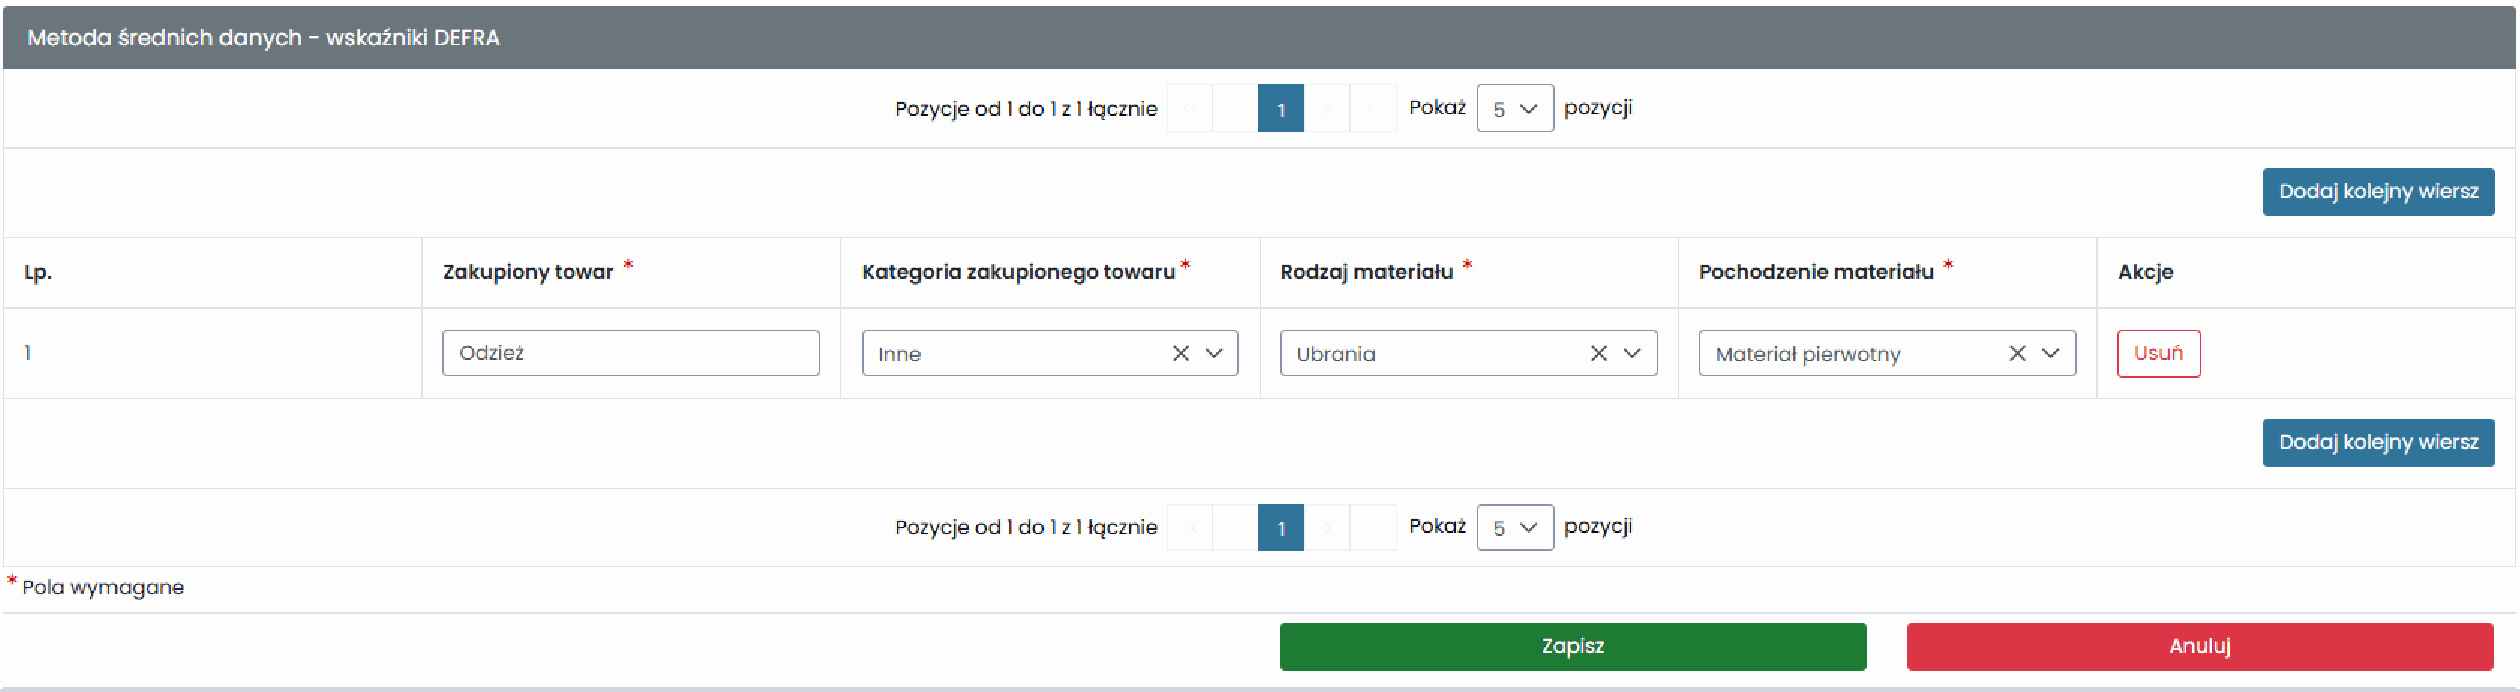
Task: Focus the Zakupiony towar Odzież field
Action: [x=631, y=353]
